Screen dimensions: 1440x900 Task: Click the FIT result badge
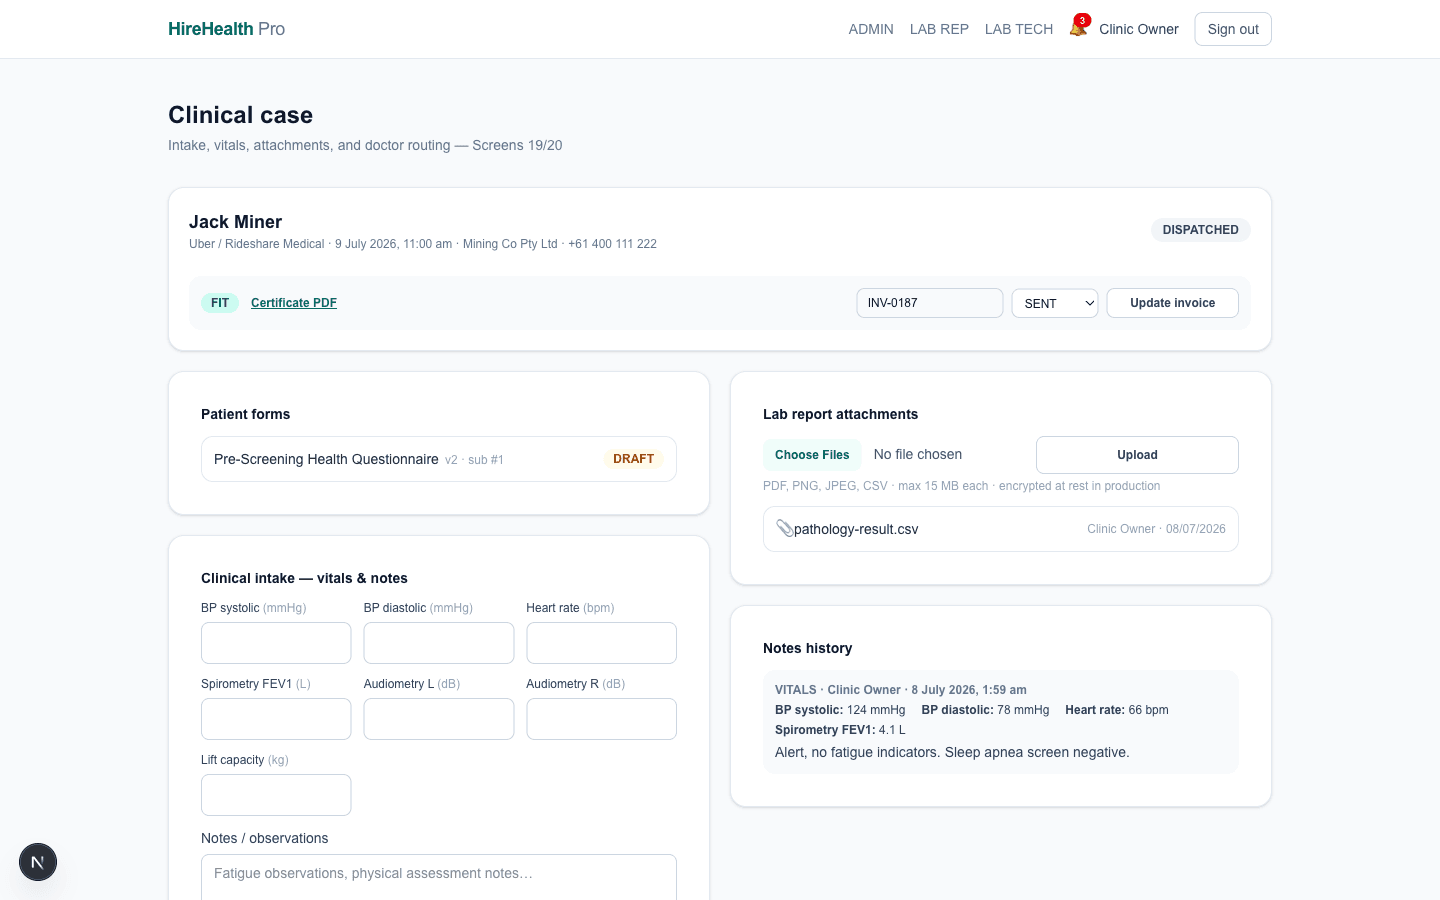tap(220, 303)
